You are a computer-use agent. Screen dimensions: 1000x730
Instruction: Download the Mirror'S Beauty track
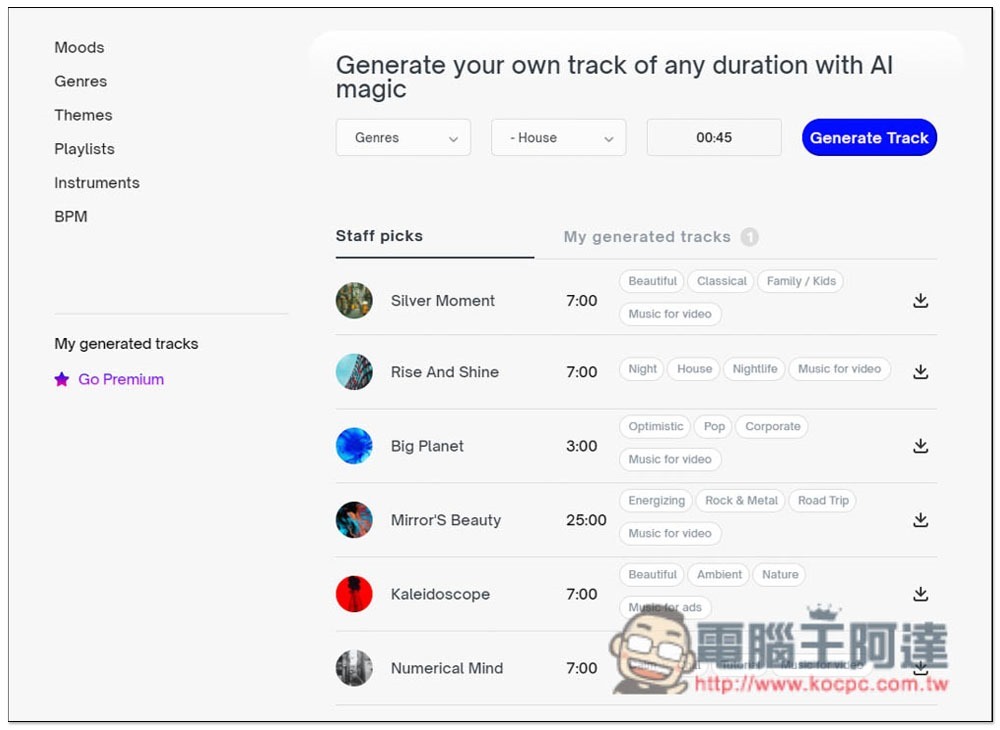(920, 520)
